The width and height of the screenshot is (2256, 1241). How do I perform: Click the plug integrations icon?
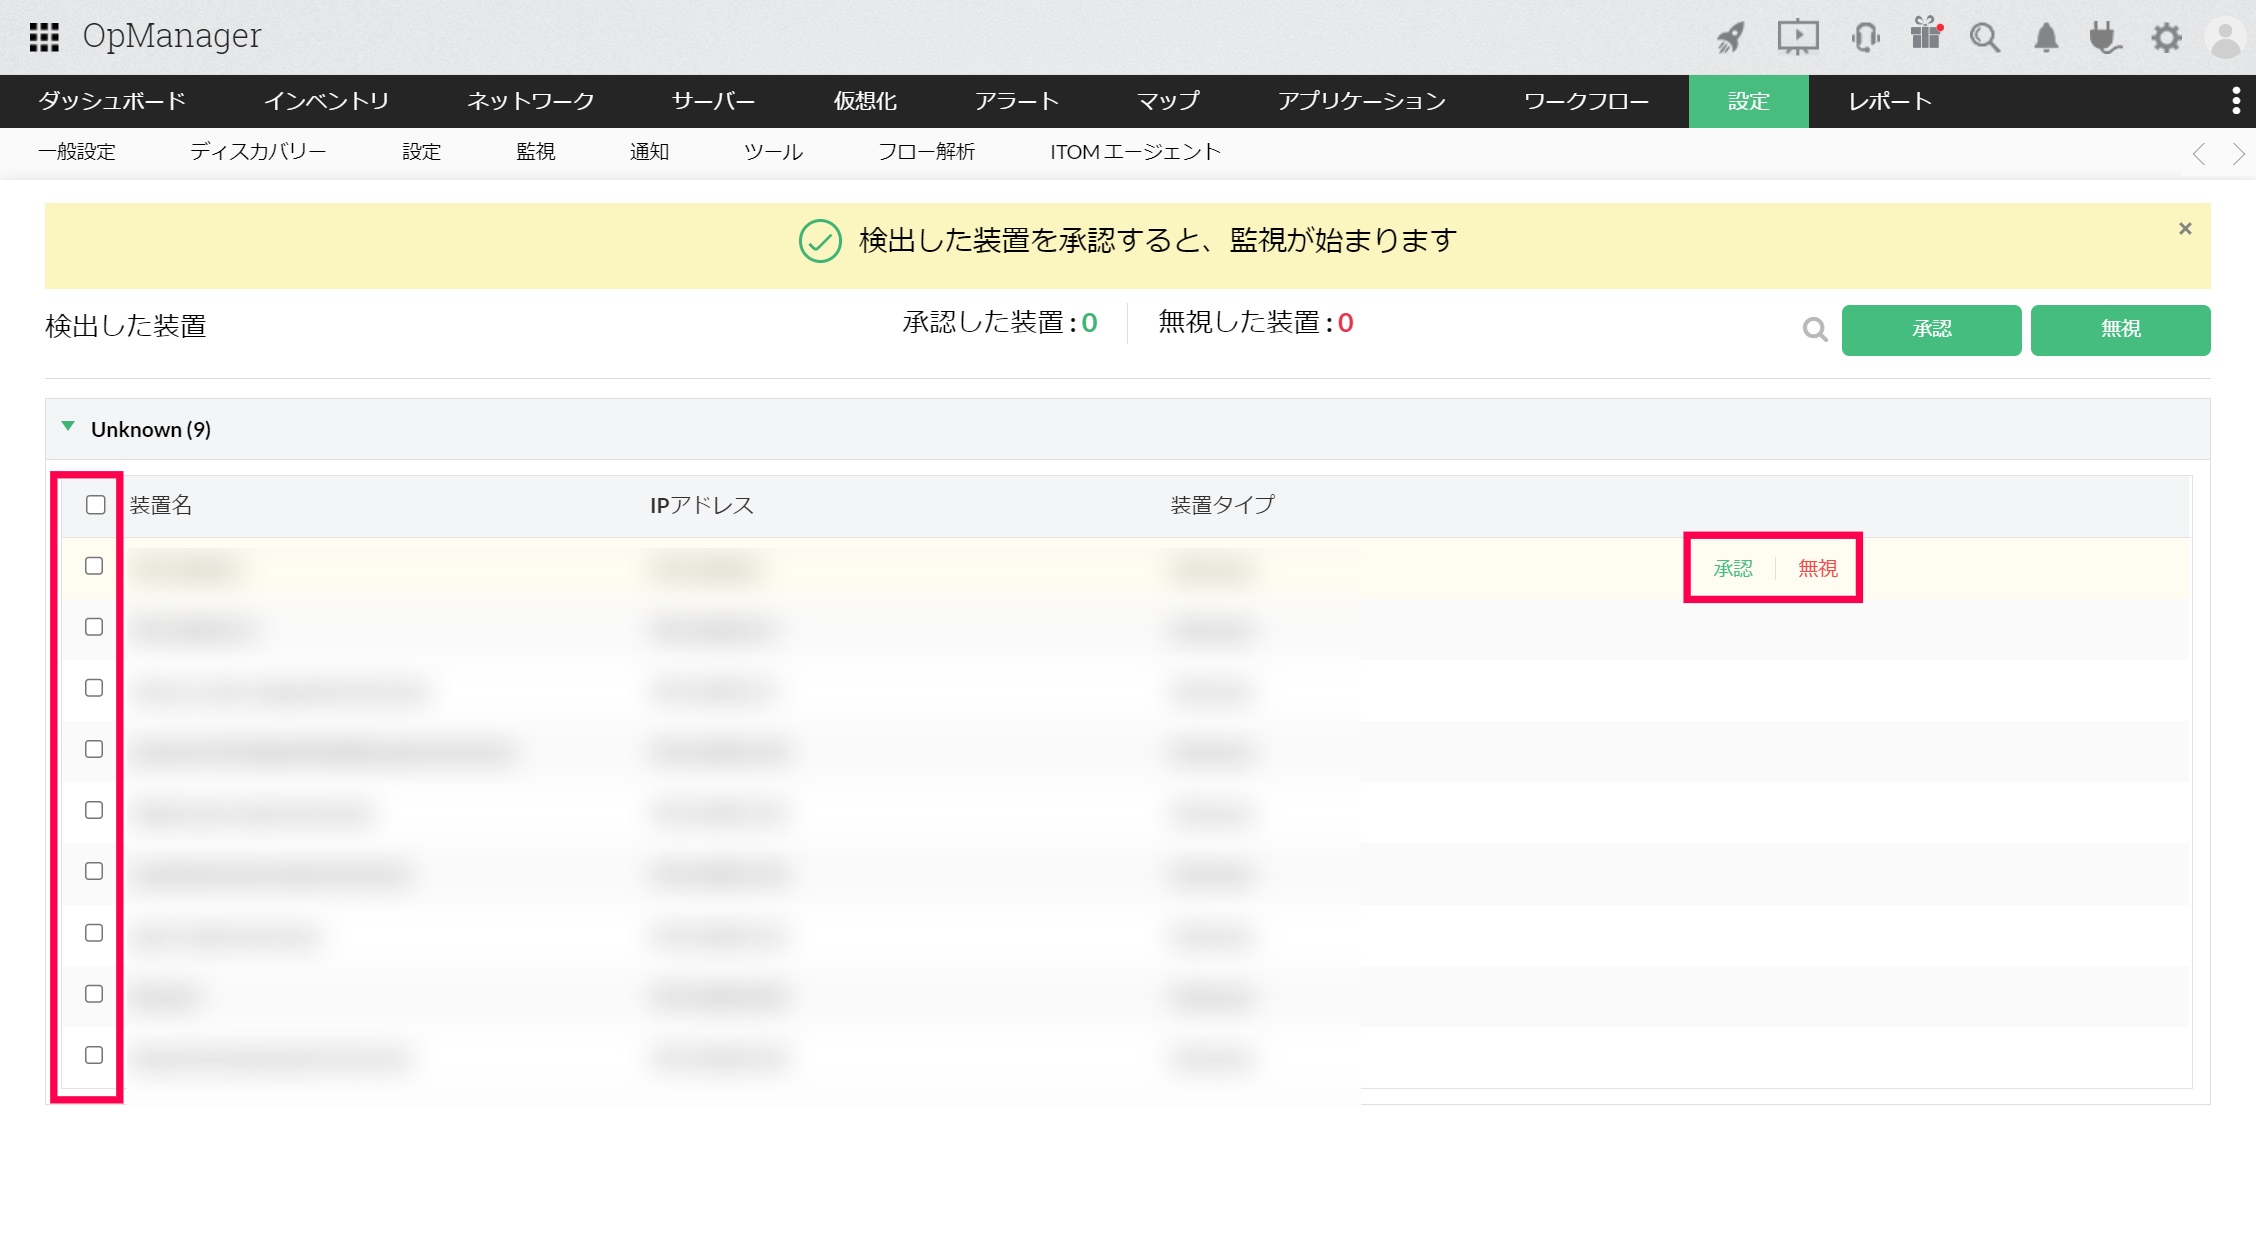click(x=2105, y=38)
